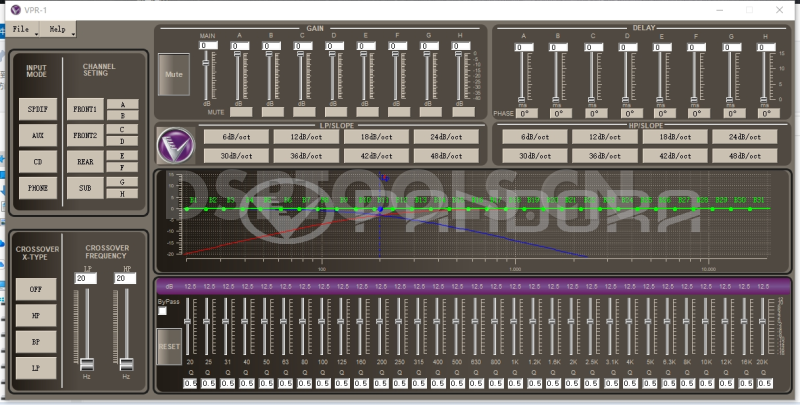Screen dimensions: 800x405
Task: Select SPDIF input mode
Action: (x=37, y=108)
